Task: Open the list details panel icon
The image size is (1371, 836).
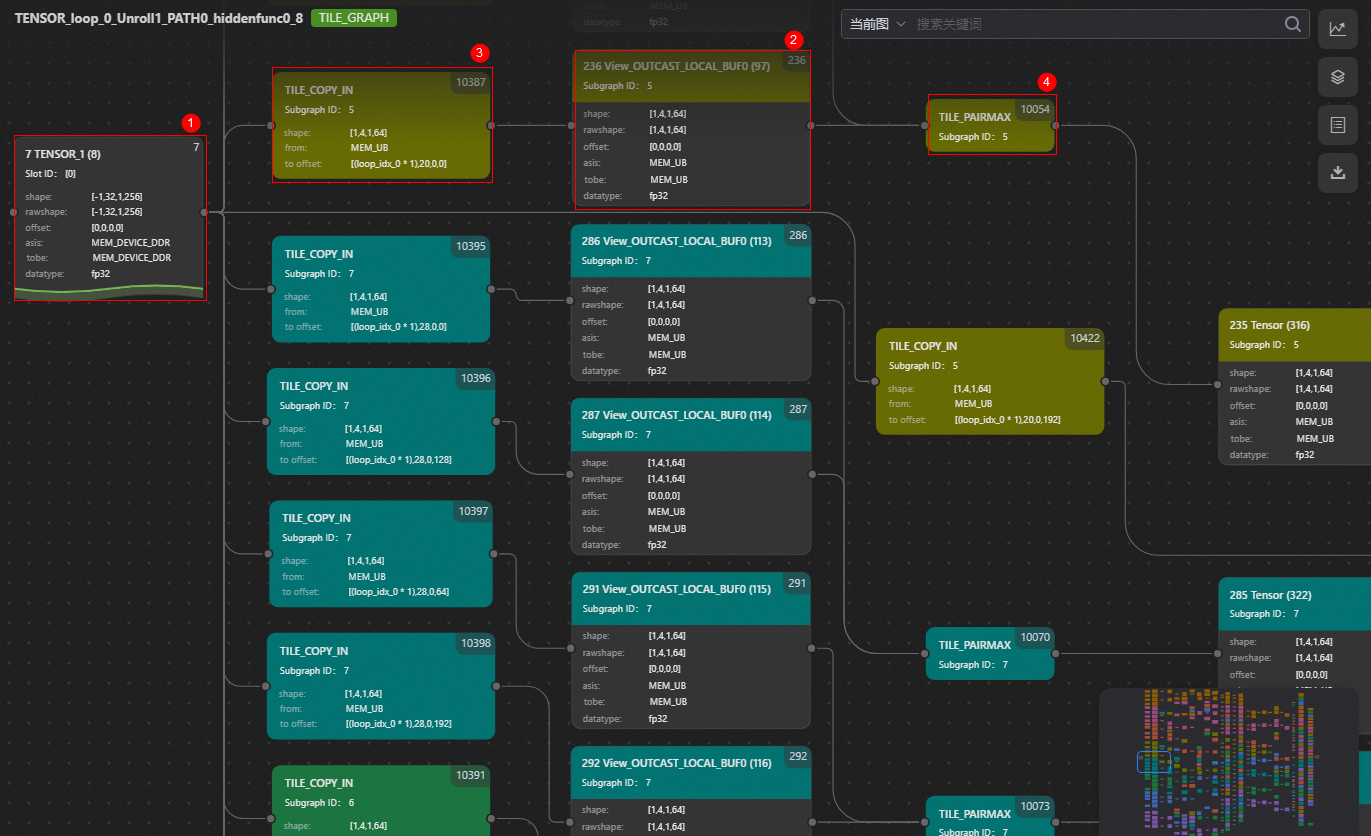Action: [1337, 125]
